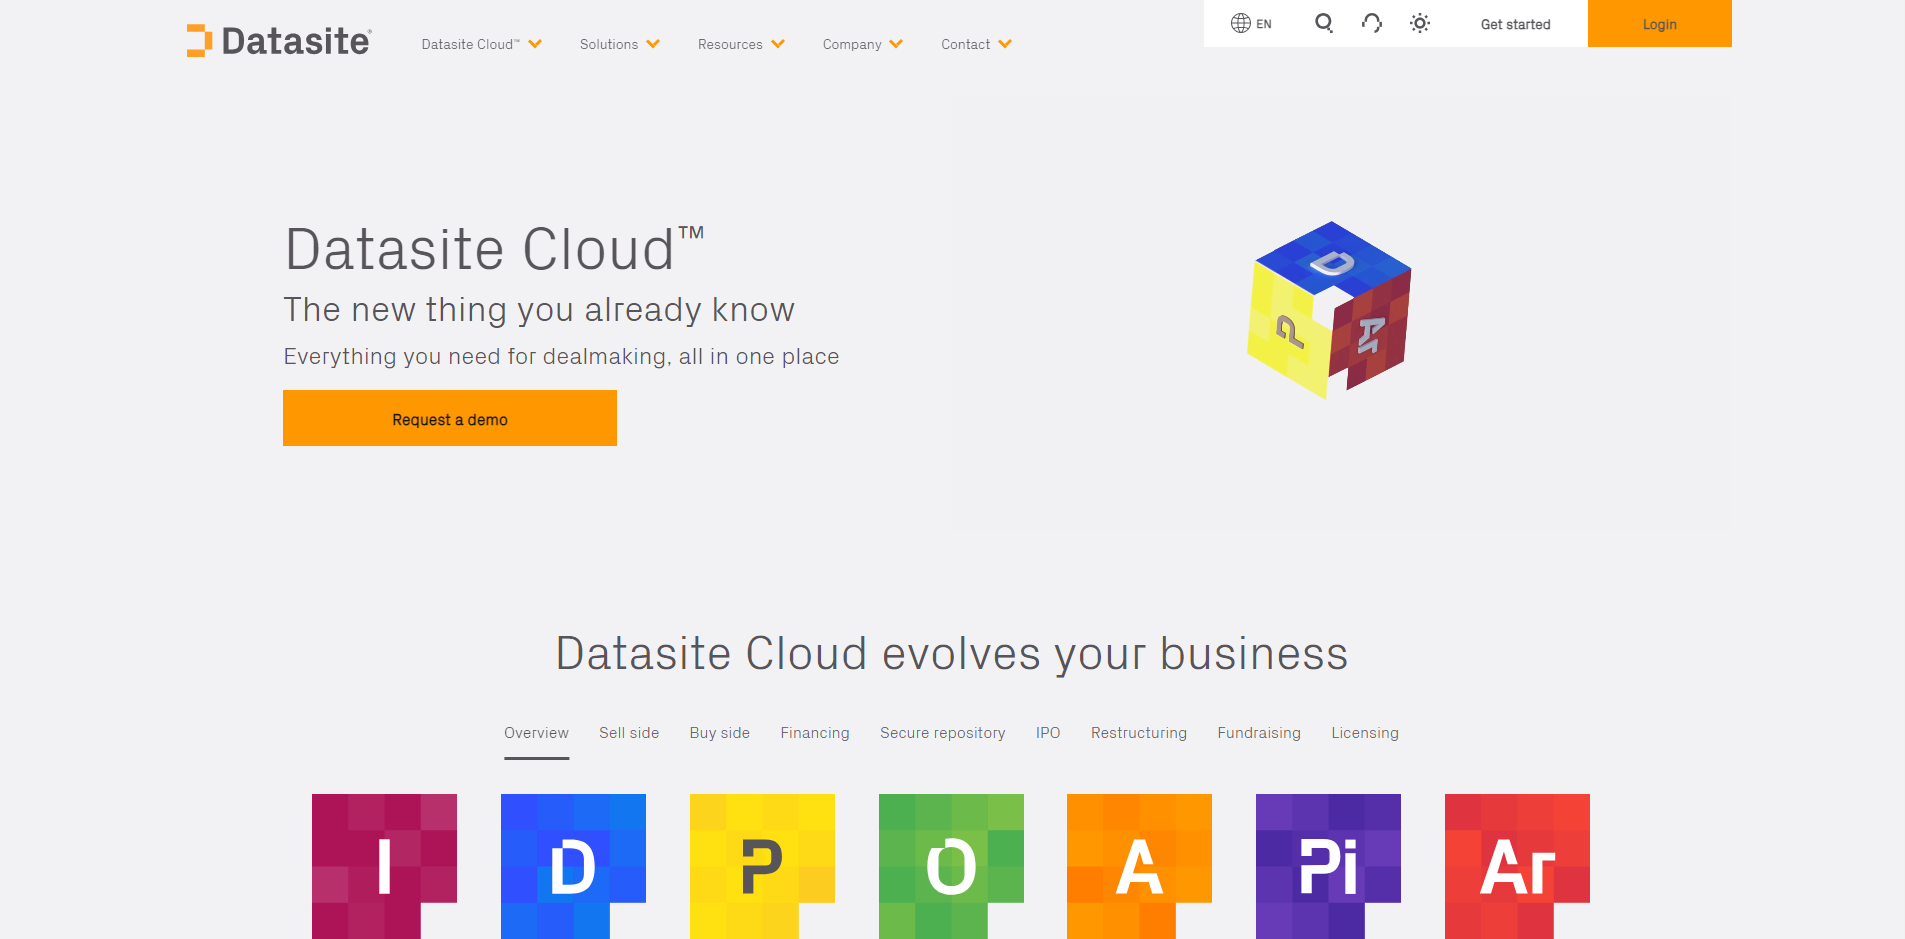Switch to the Secure repository tab

click(943, 733)
